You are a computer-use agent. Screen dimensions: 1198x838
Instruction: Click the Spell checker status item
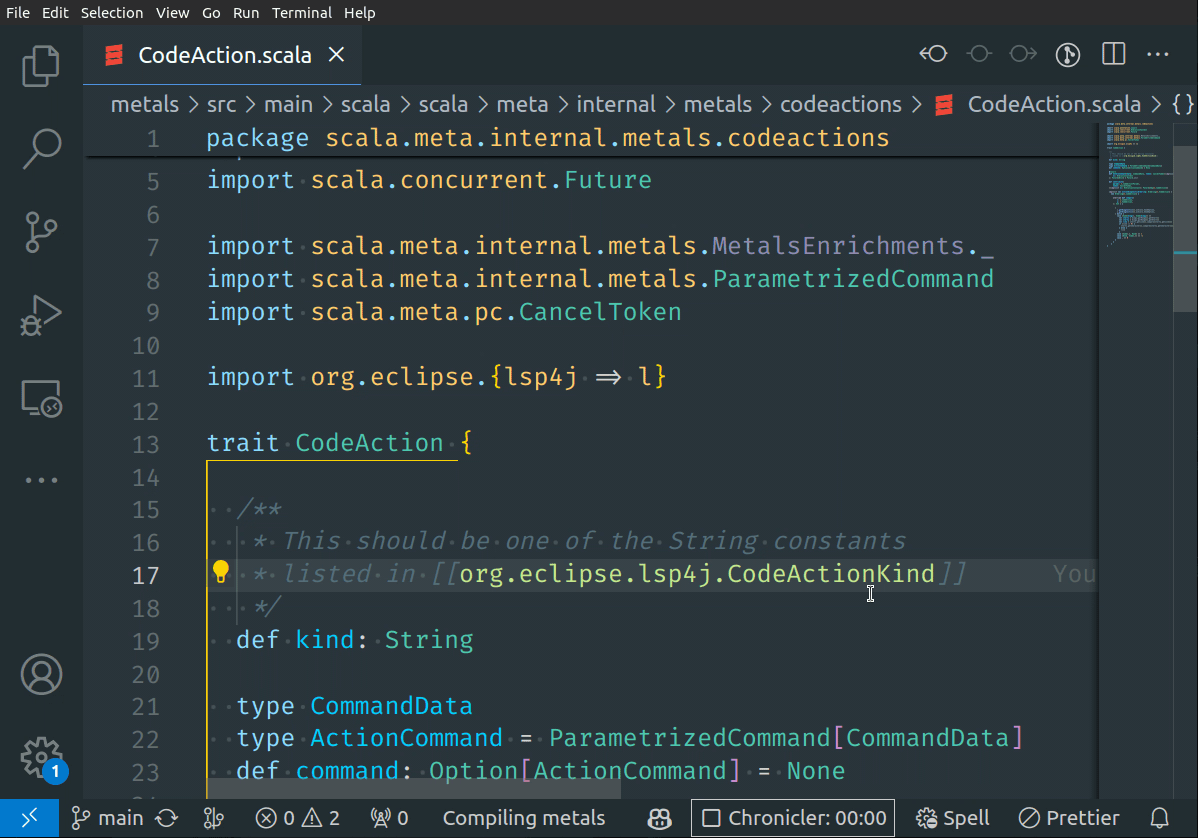953,818
